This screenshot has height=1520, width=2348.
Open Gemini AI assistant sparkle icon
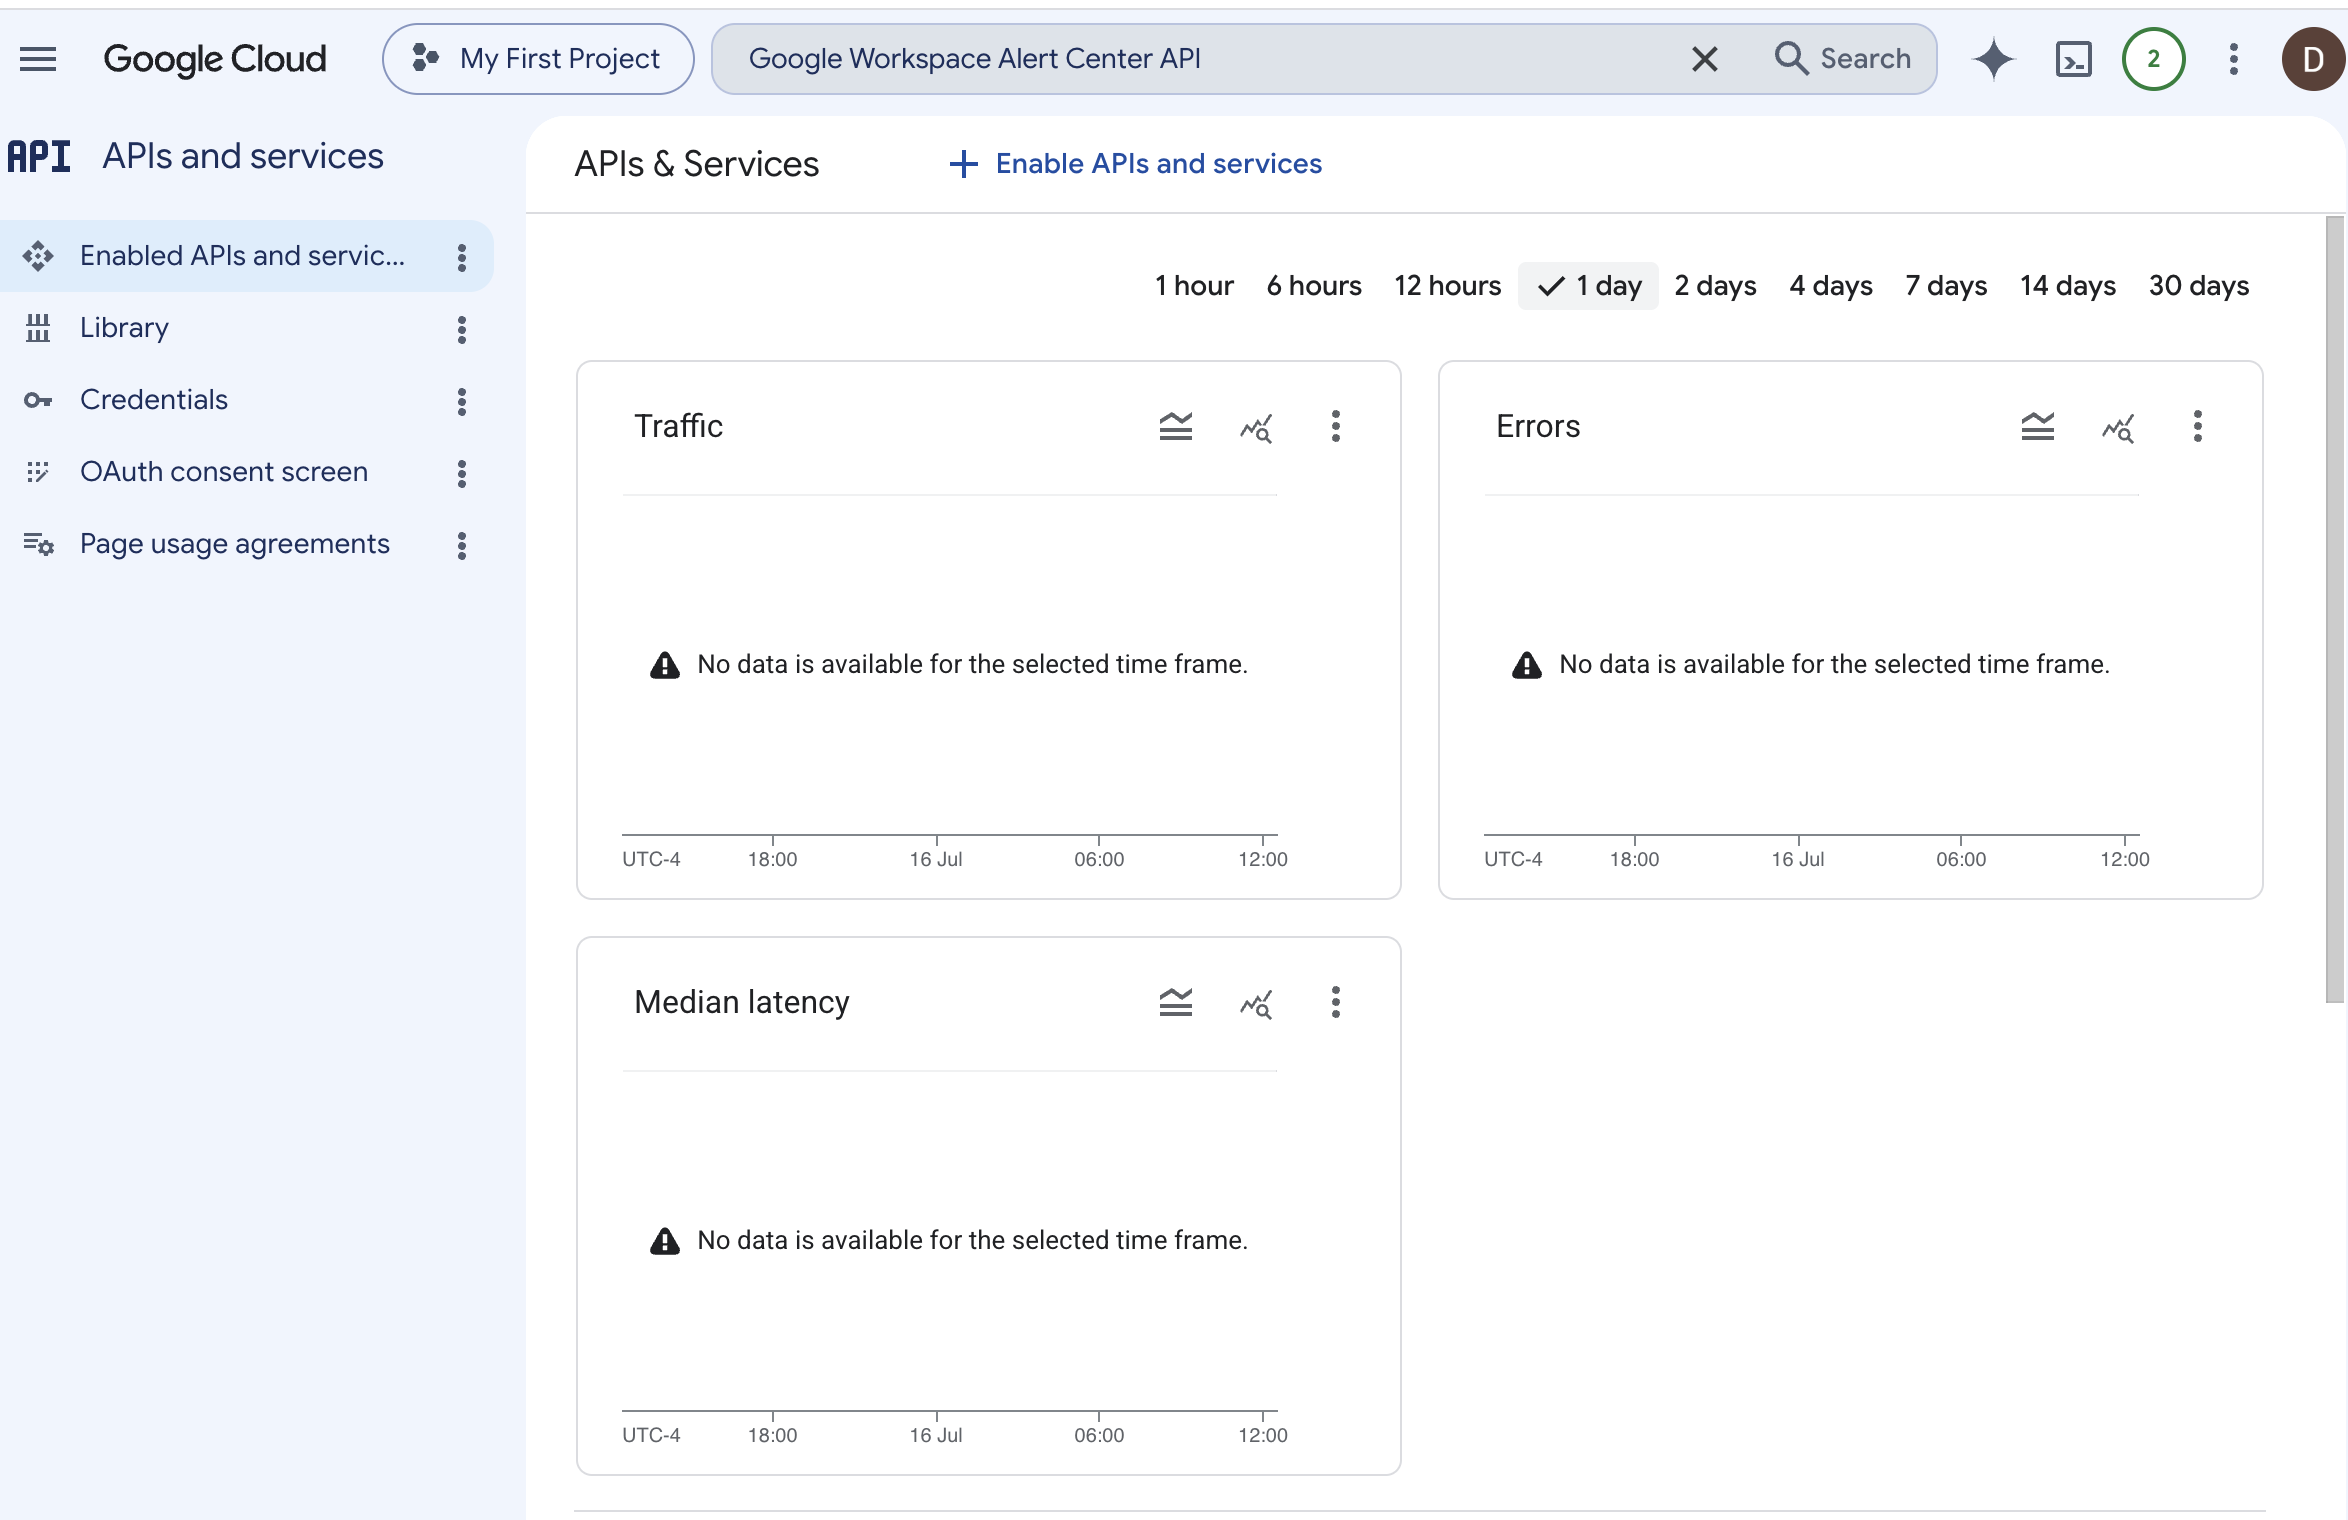[1993, 59]
